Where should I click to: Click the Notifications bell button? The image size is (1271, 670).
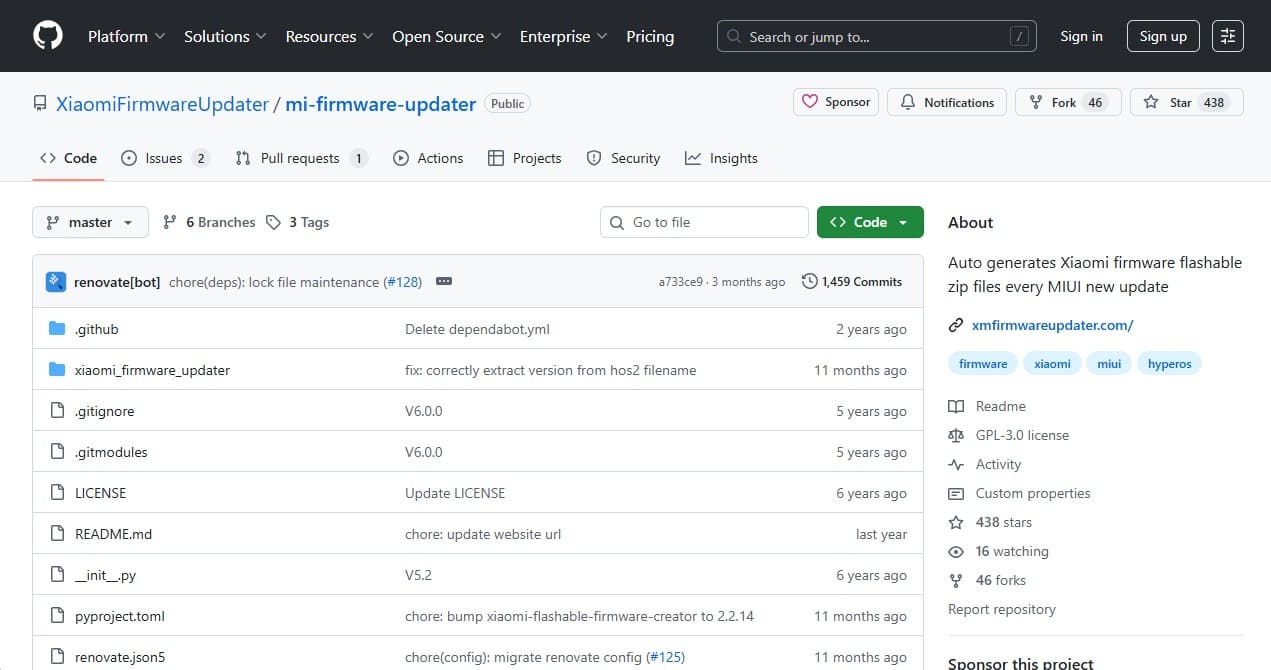tap(947, 102)
